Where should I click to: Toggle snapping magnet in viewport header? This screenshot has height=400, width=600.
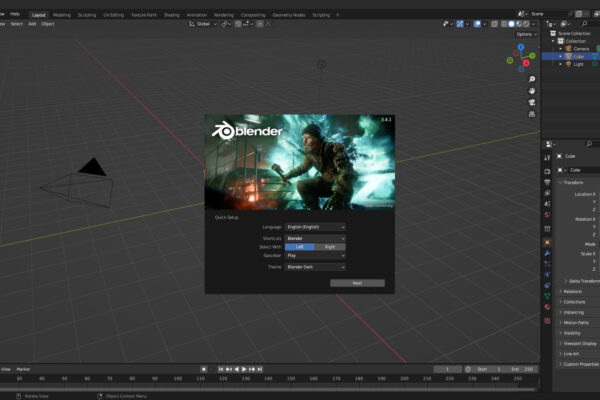click(238, 24)
